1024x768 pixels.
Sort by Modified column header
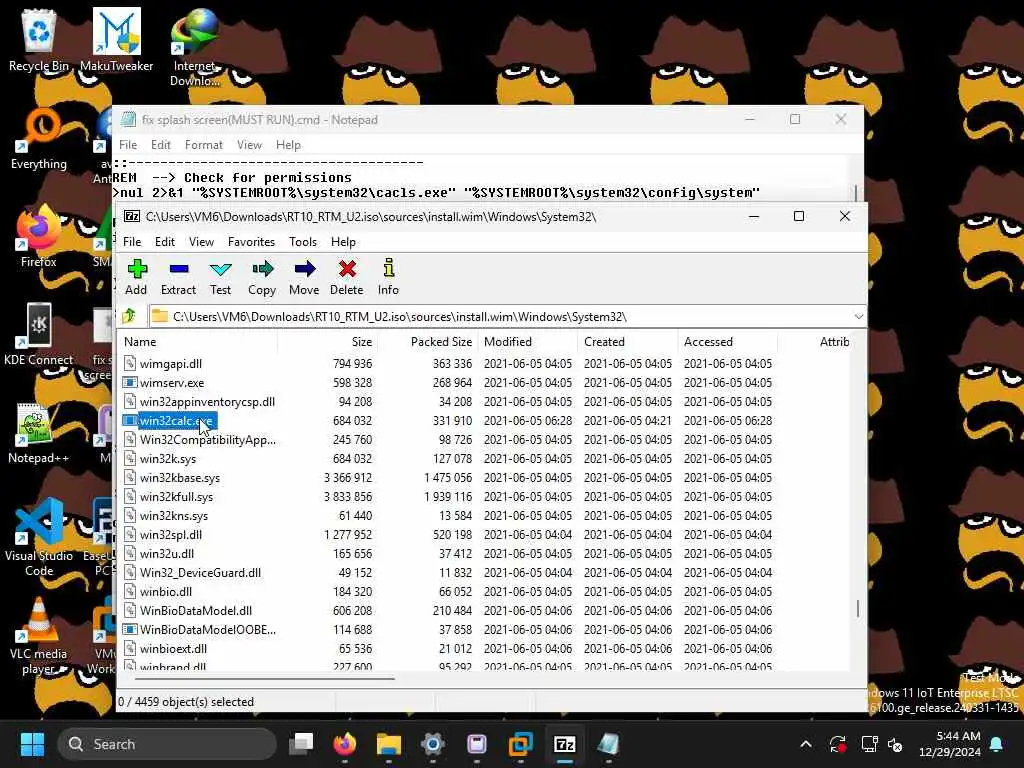528,342
